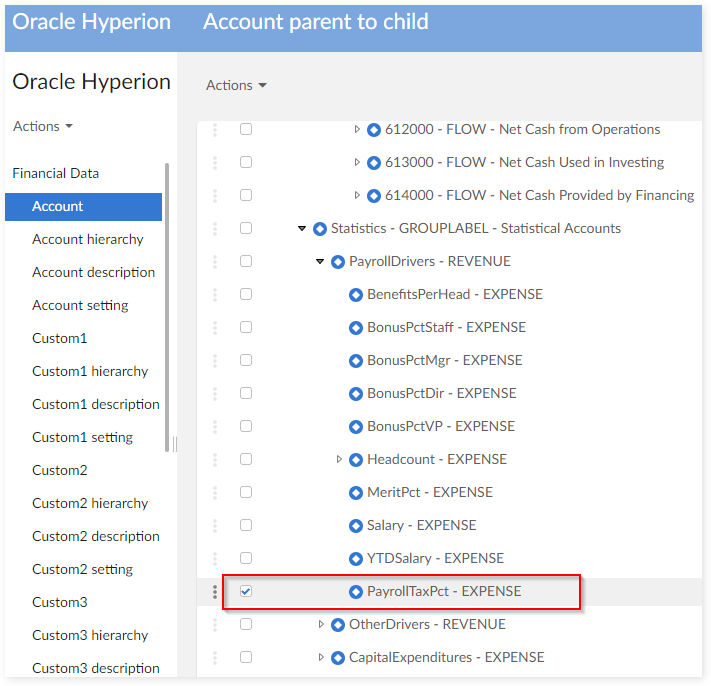Tick the YTDSalary row checkbox
The height and width of the screenshot is (686, 711).
point(246,559)
